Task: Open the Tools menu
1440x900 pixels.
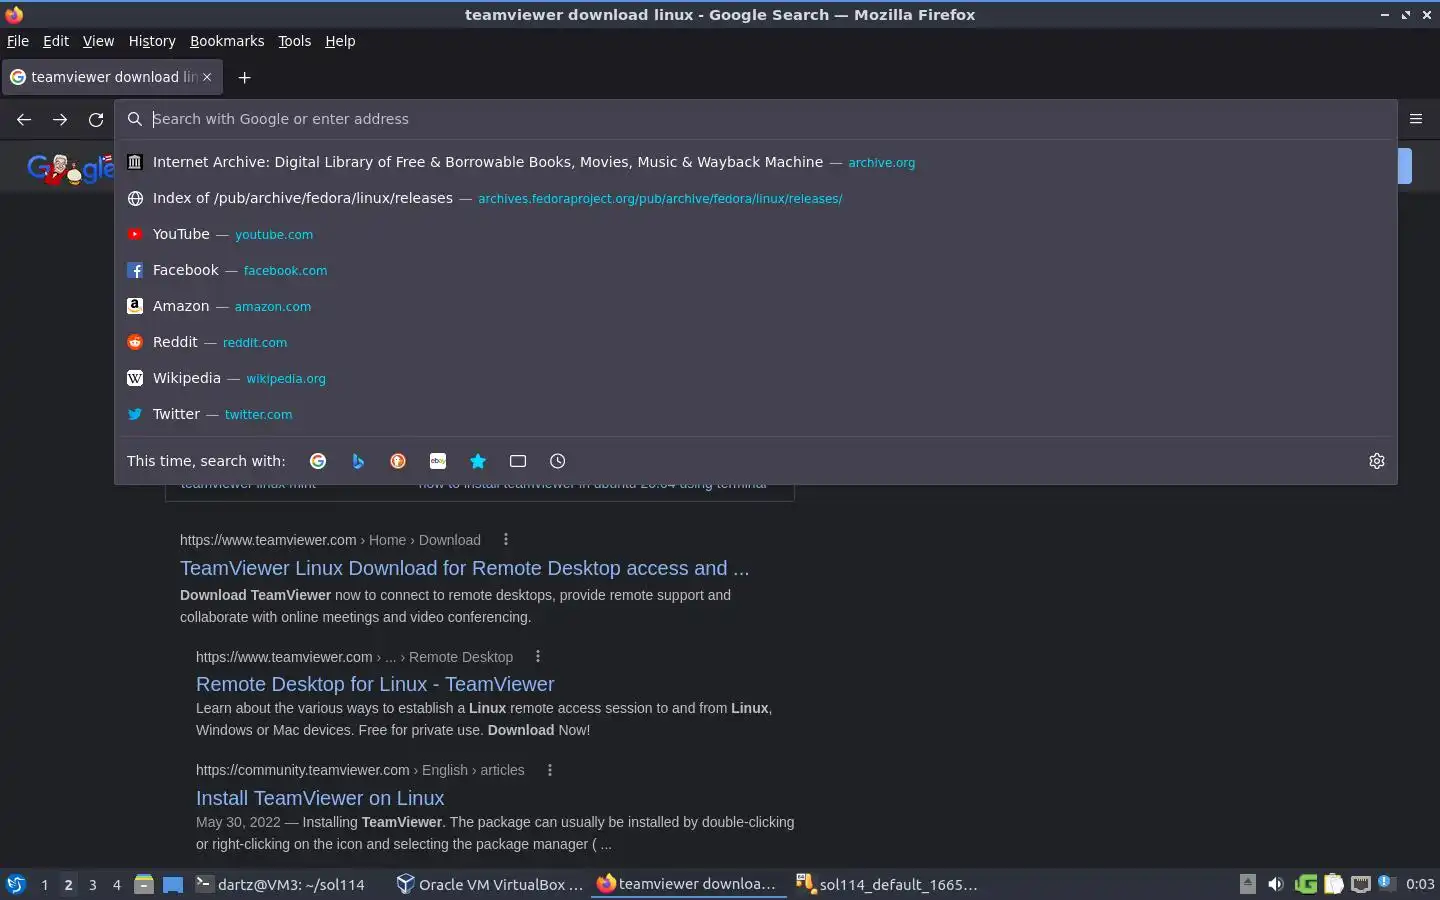Action: (x=294, y=41)
